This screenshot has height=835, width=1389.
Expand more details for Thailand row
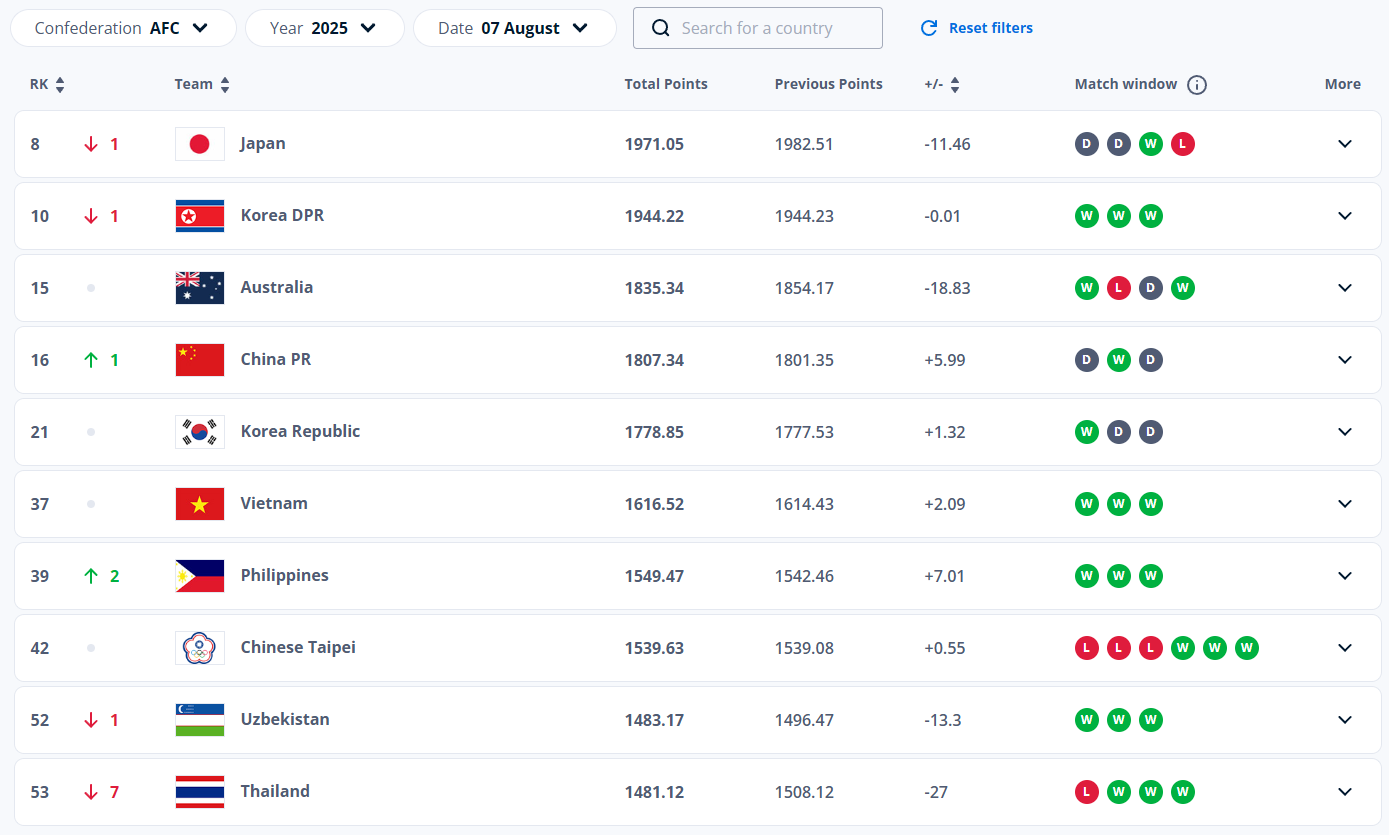click(1345, 792)
